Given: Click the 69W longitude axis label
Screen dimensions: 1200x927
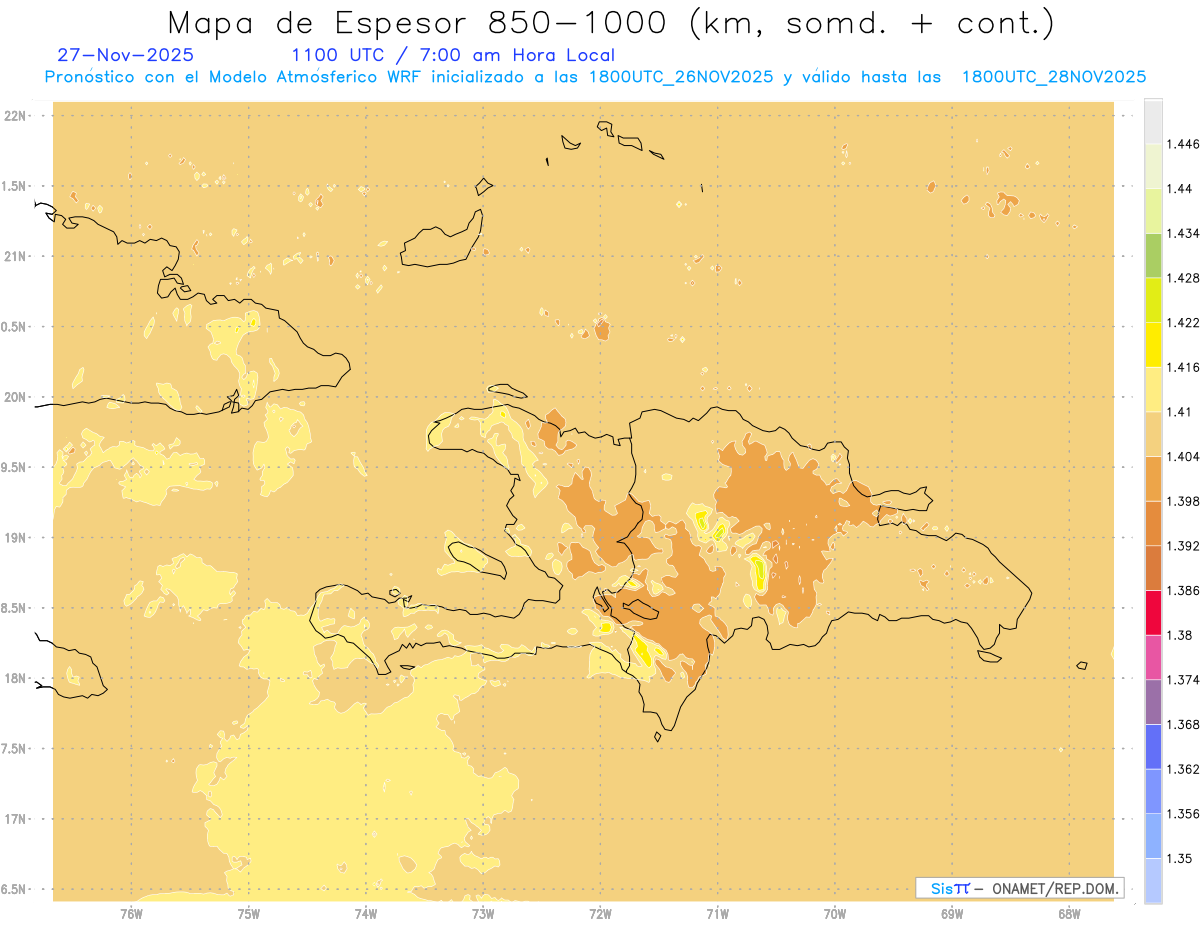Looking at the screenshot, I should tap(952, 914).
